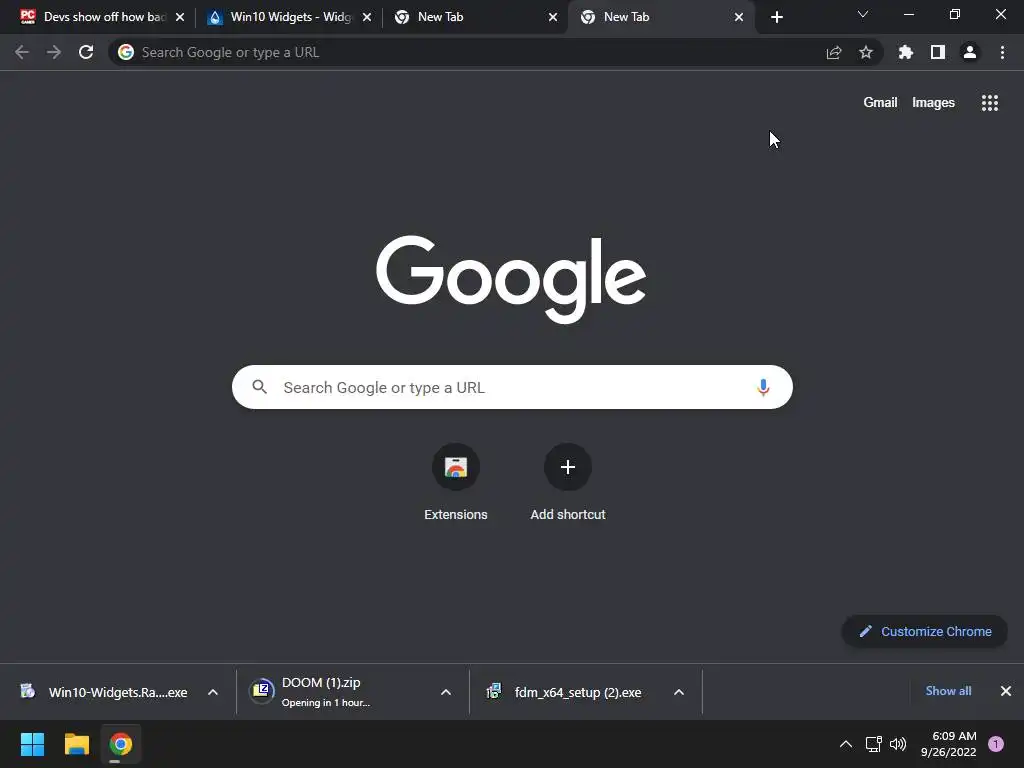Show hidden icons in the system tray
Screen dimensions: 1024x768
pyautogui.click(x=846, y=744)
